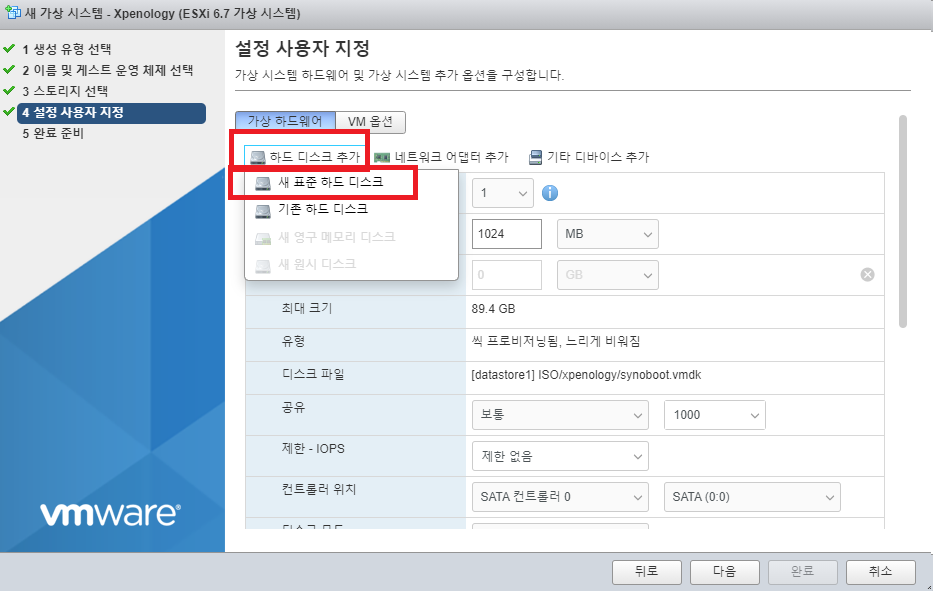Viewport: 933px width, 595px height.
Task: Open the CPU count dropdown showing 1
Action: [x=503, y=193]
